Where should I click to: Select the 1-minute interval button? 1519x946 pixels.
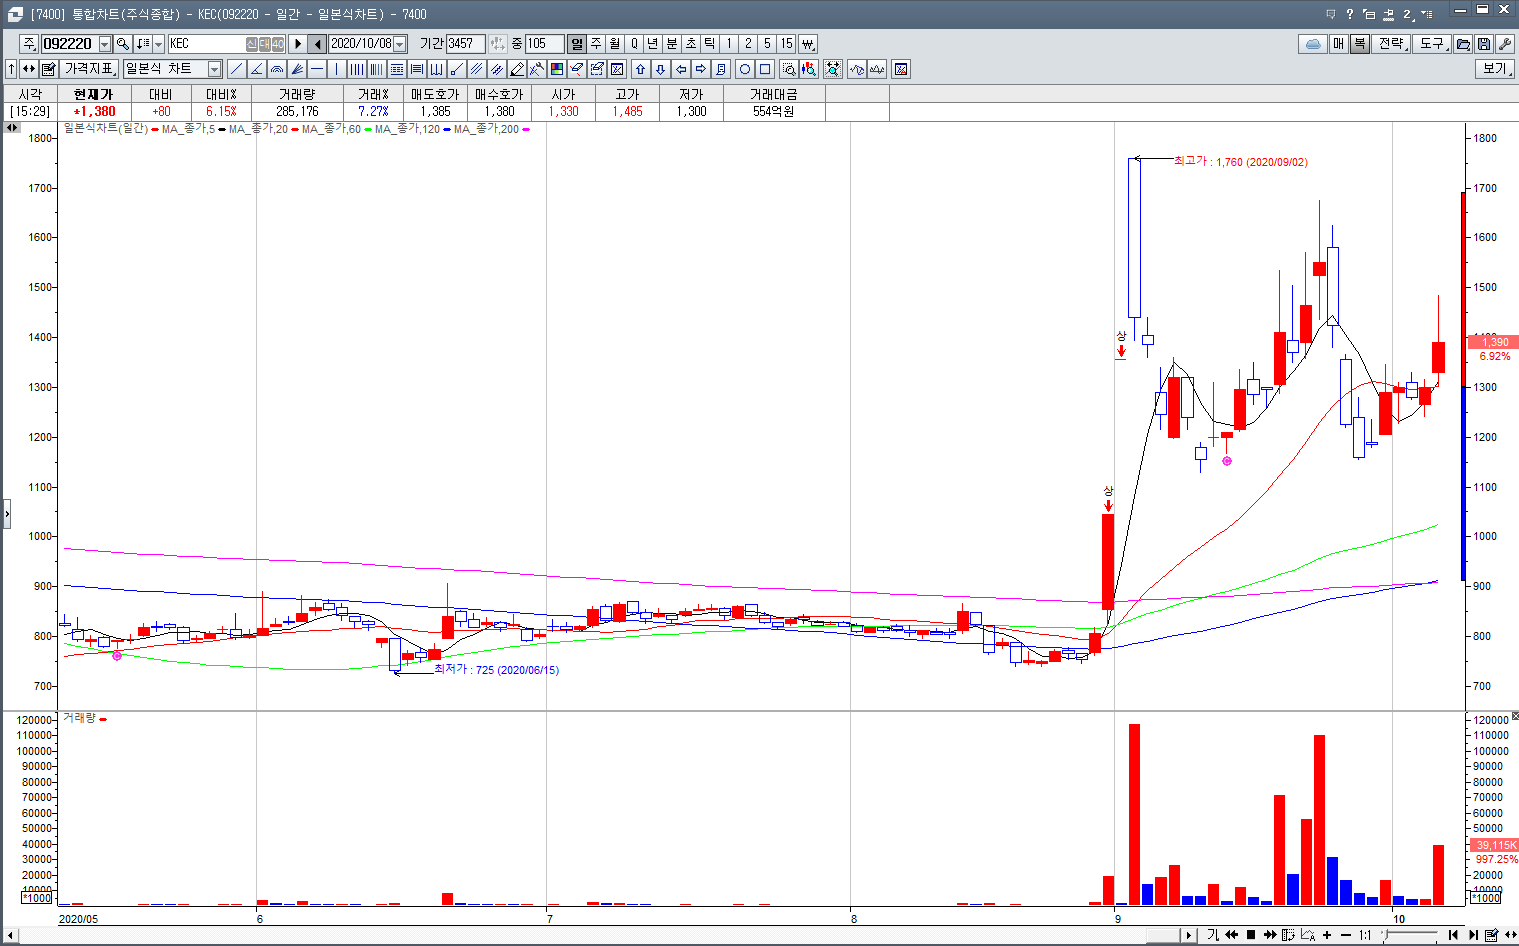729,44
